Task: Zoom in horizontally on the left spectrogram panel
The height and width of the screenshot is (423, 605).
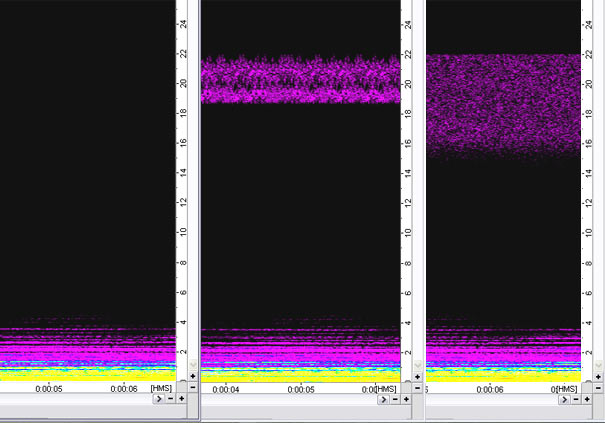Action: (x=182, y=398)
